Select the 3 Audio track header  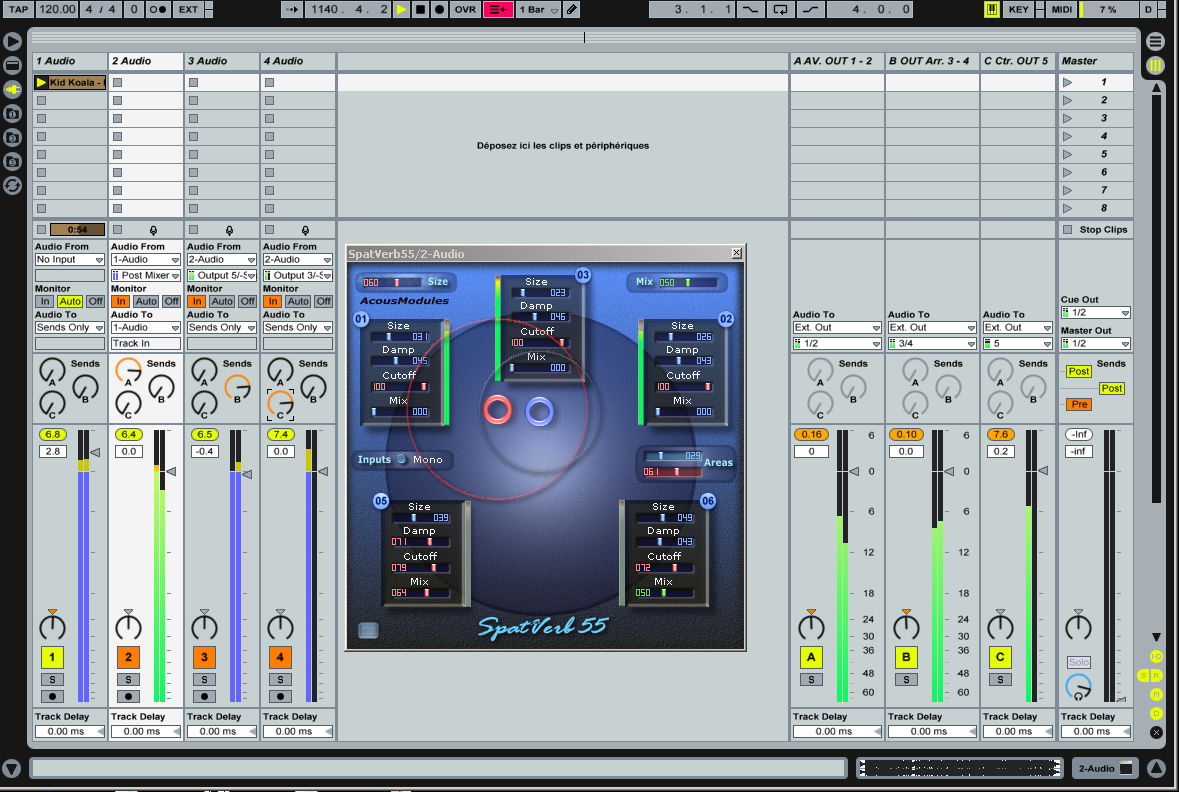222,61
